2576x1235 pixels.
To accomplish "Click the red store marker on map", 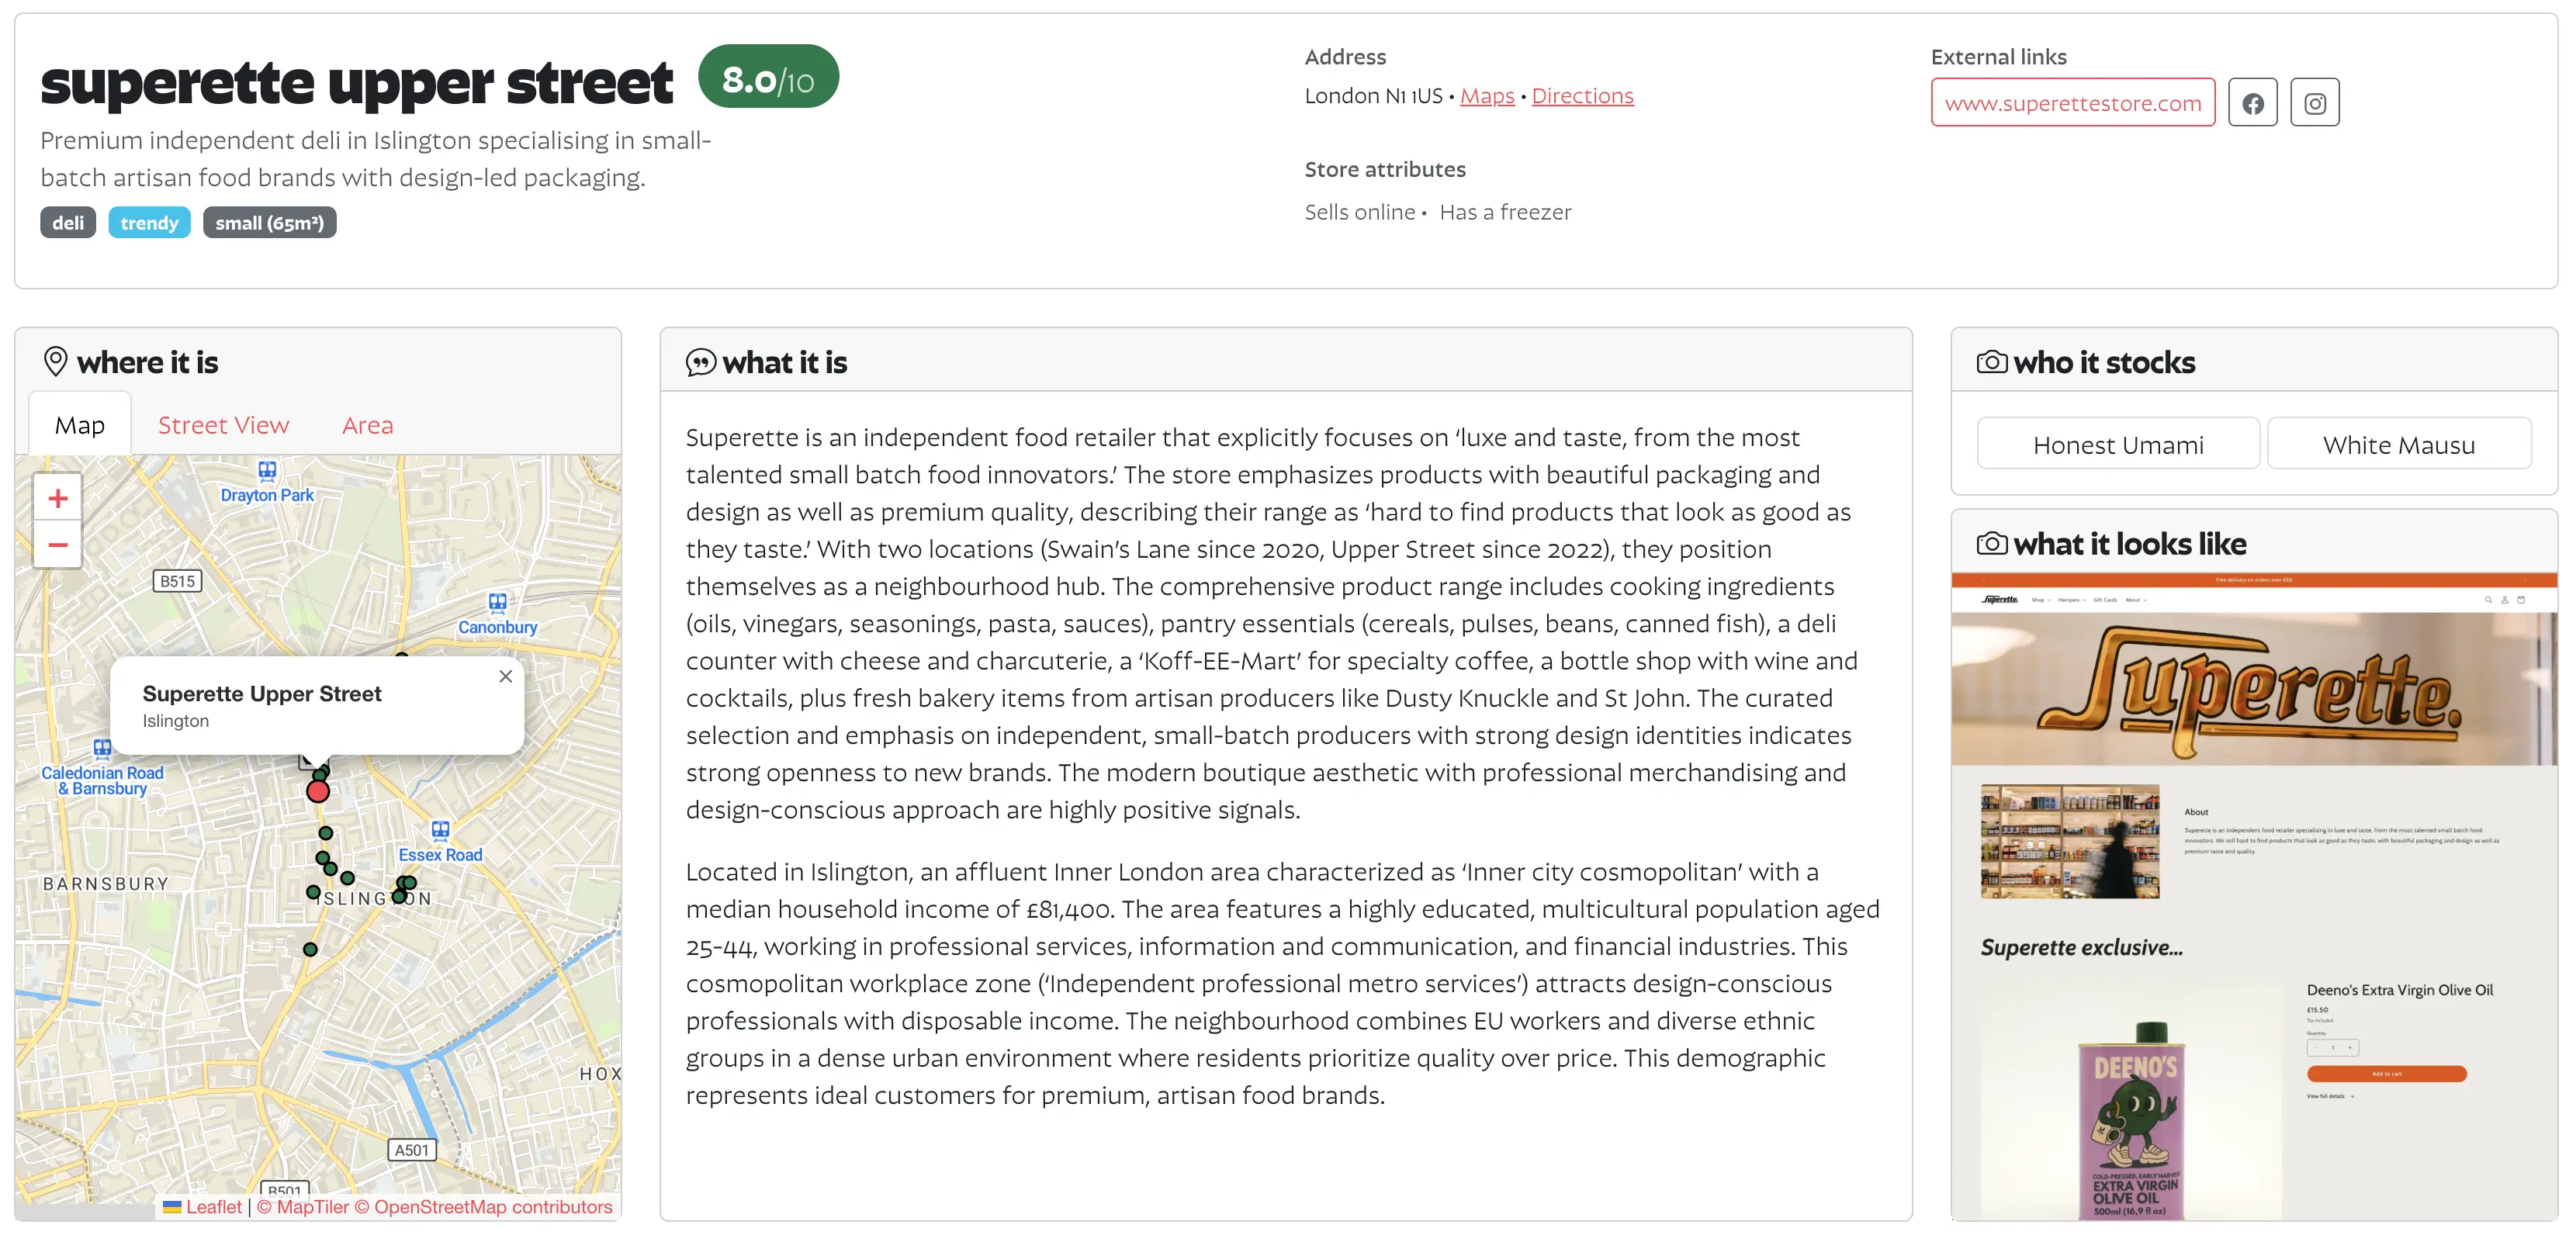I will (x=318, y=792).
